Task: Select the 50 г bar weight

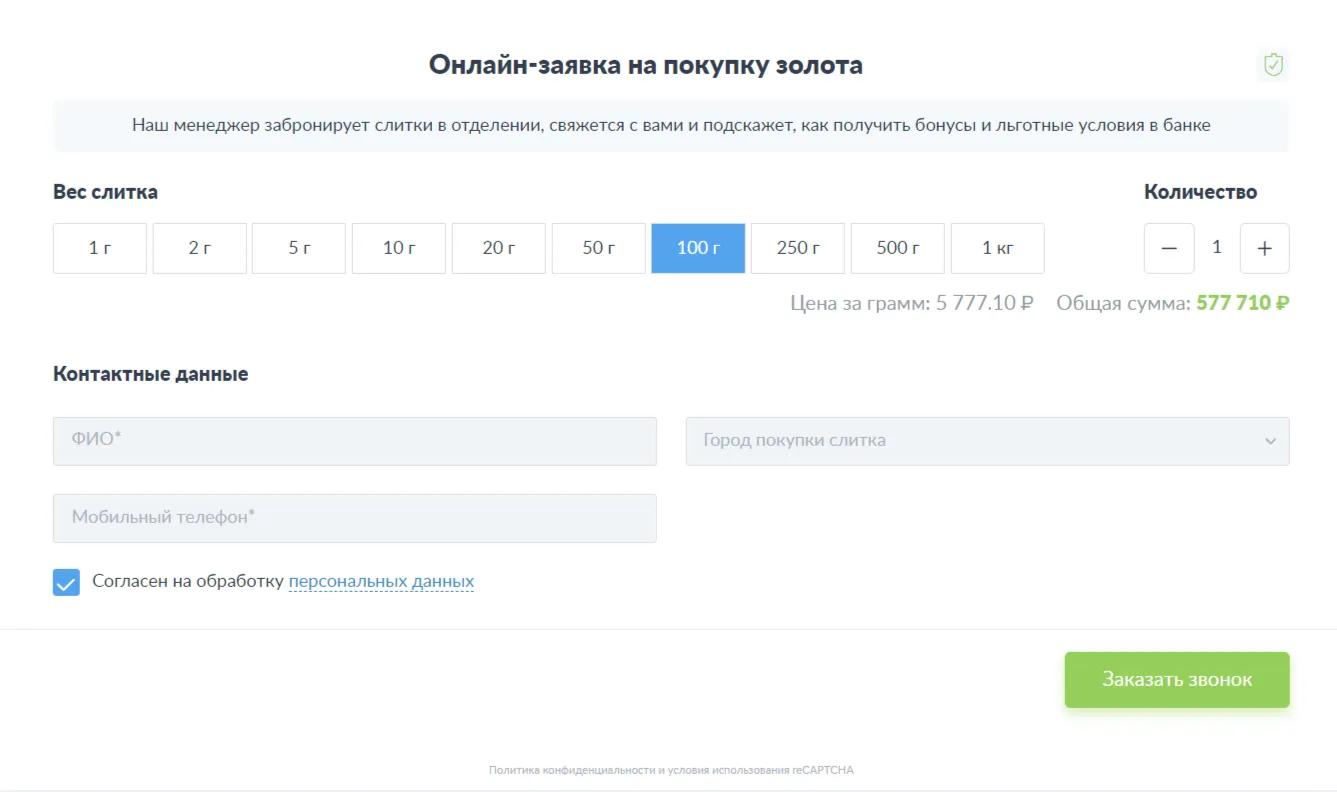Action: pyautogui.click(x=598, y=248)
